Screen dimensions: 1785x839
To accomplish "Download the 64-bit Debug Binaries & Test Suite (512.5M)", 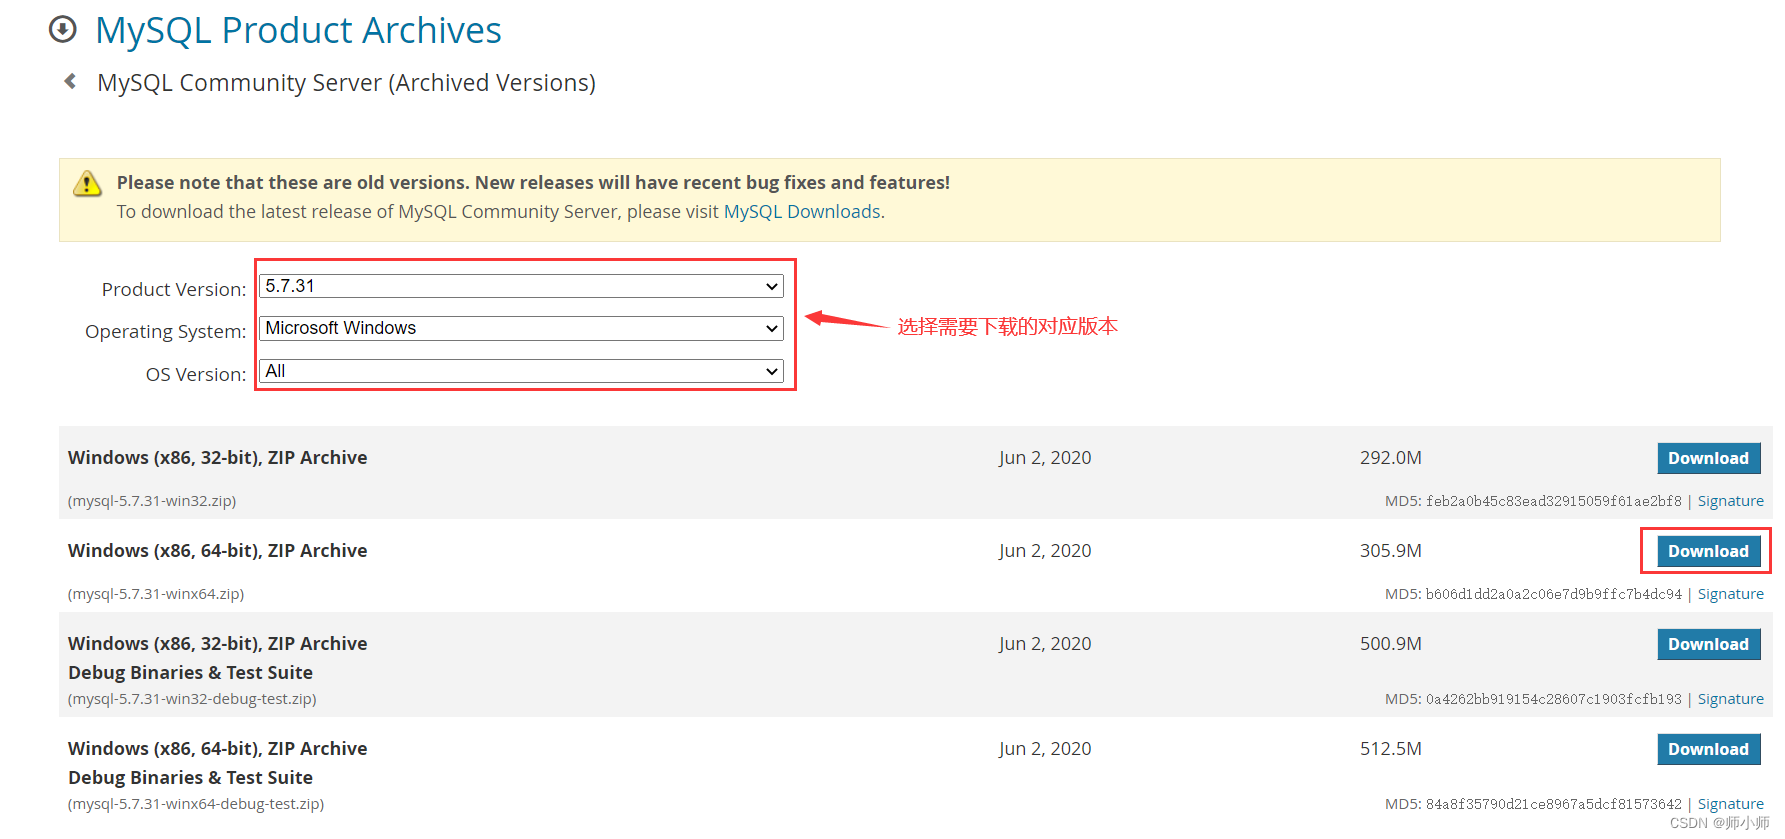I will [1708, 749].
